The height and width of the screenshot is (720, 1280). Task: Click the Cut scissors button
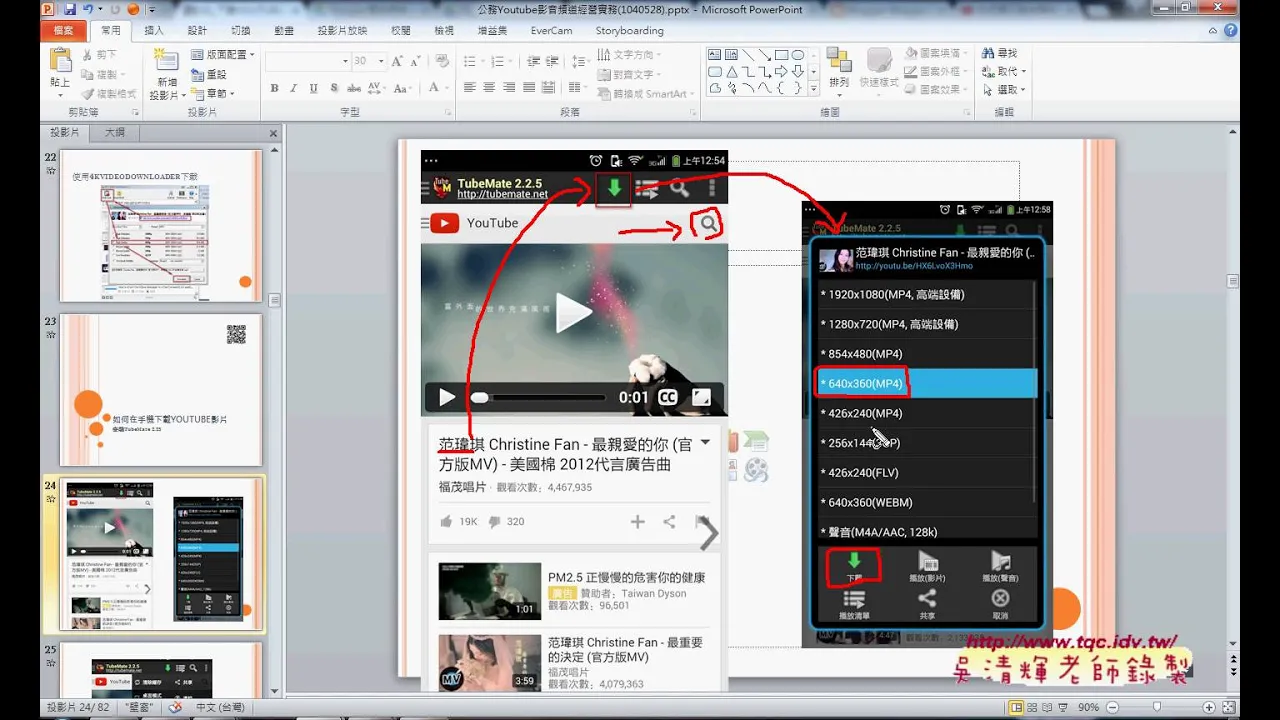click(100, 54)
